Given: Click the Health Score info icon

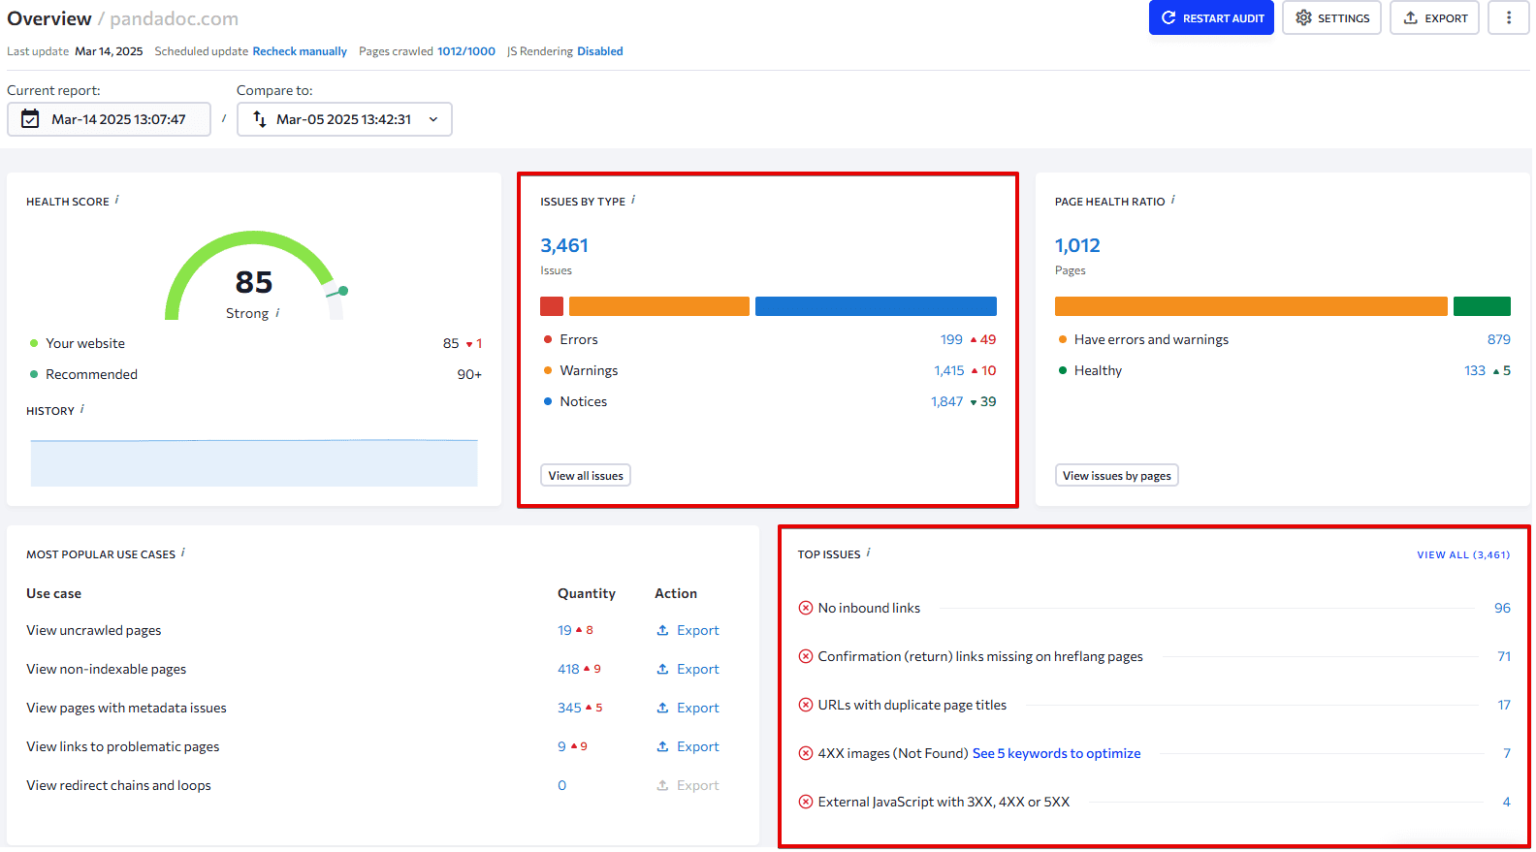Looking at the screenshot, I should point(117,198).
